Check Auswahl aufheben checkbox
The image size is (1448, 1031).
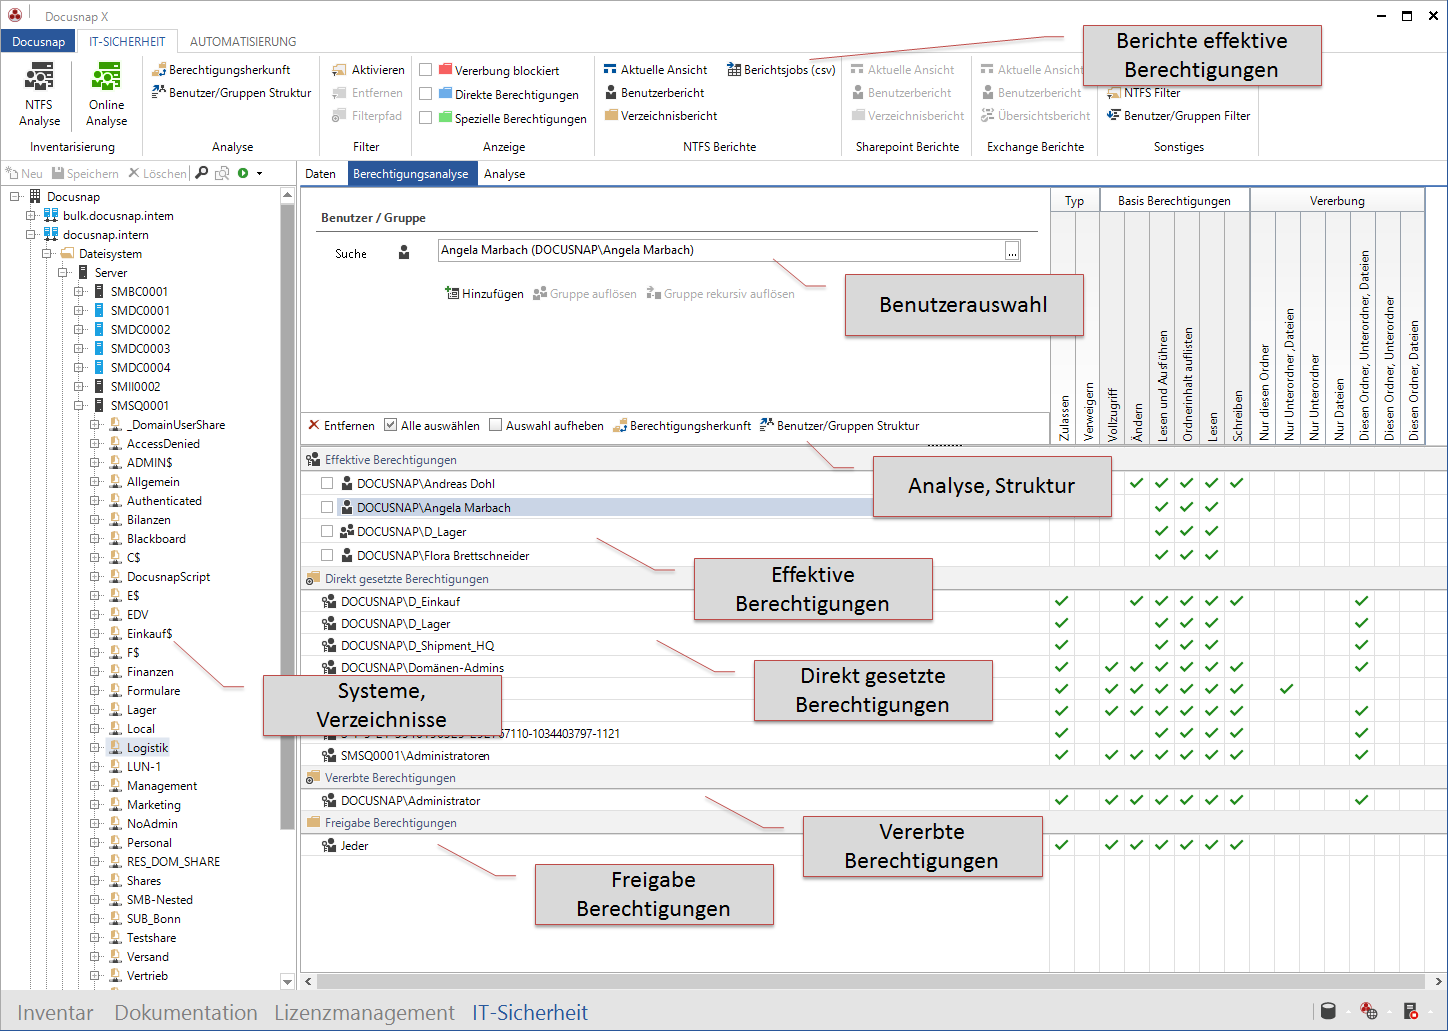point(495,425)
